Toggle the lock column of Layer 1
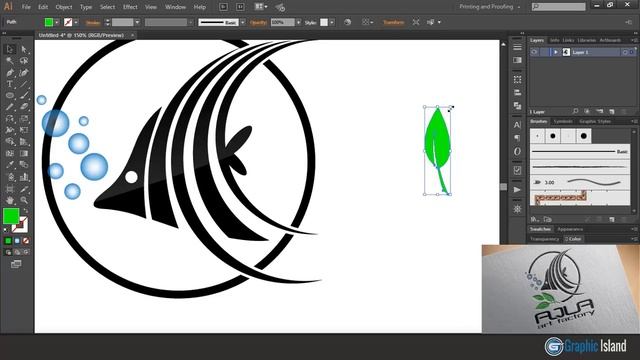Viewport: 640px width, 360px height. point(544,52)
